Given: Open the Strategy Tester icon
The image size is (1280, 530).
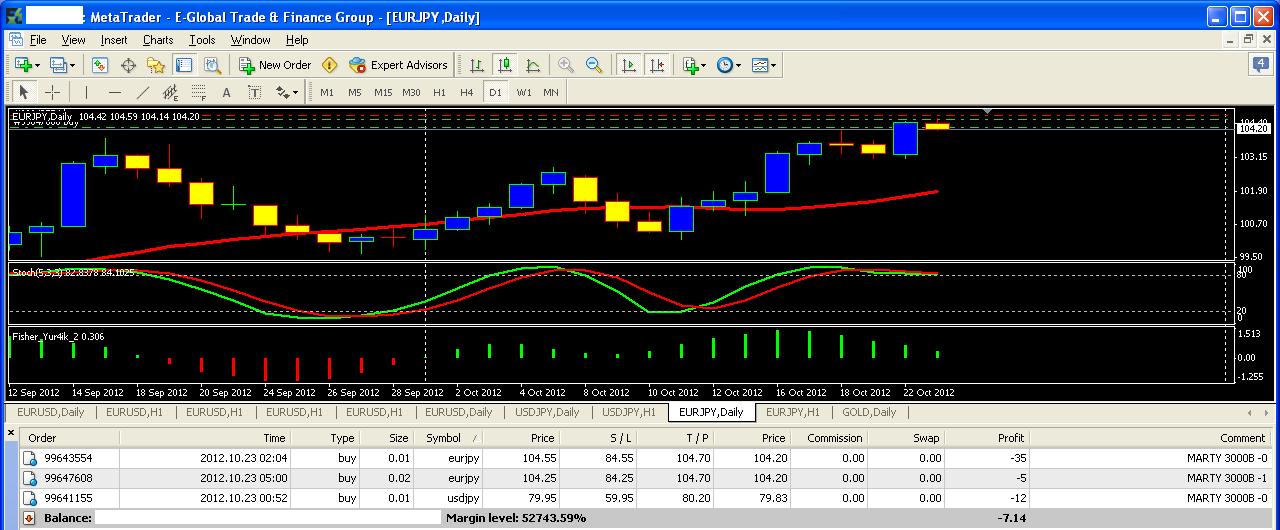Looking at the screenshot, I should pos(212,65).
